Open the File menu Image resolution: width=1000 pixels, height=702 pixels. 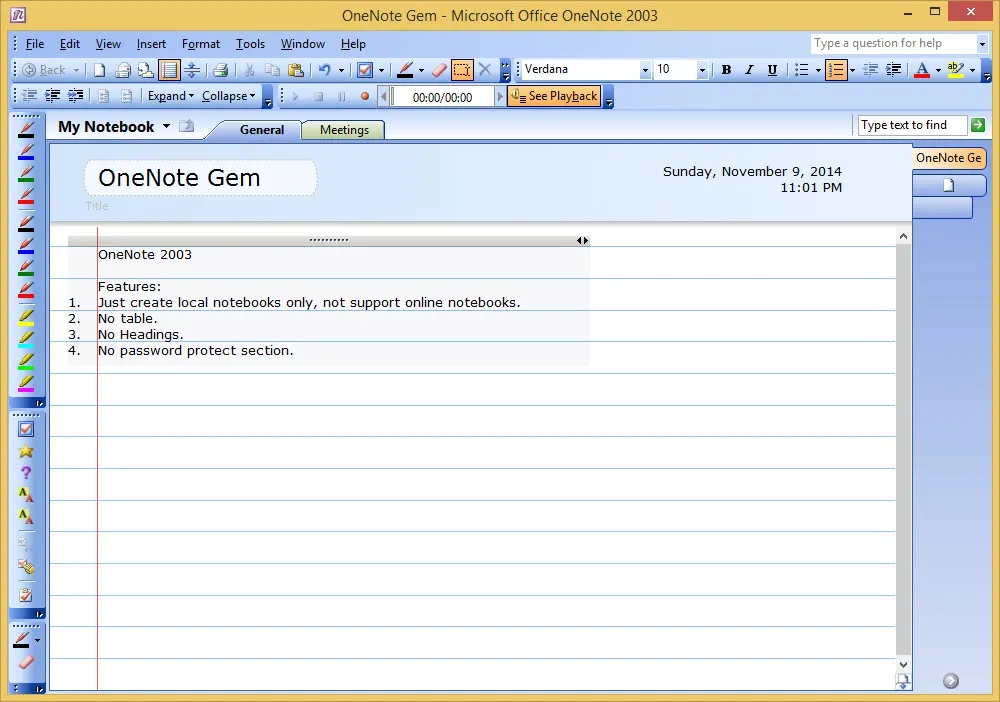coord(34,44)
